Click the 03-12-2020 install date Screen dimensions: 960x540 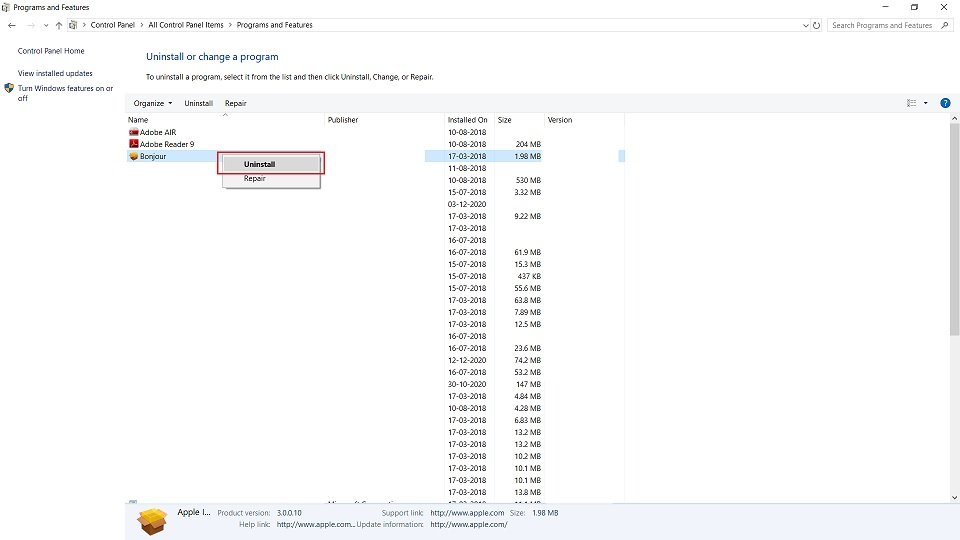tap(467, 204)
